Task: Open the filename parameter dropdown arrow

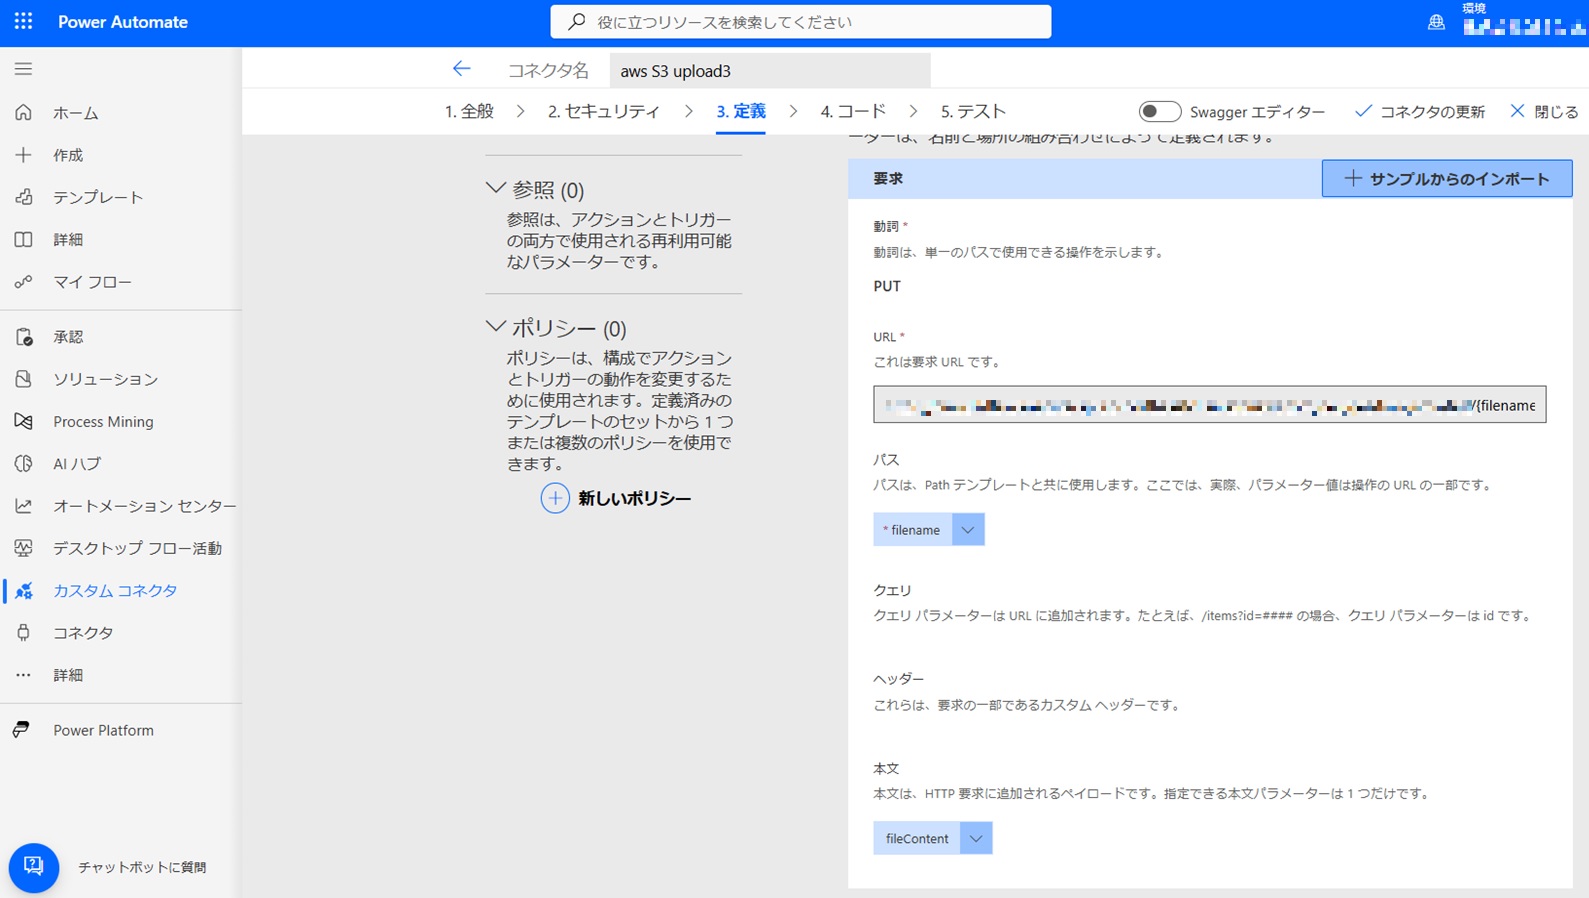Action: [x=968, y=530]
